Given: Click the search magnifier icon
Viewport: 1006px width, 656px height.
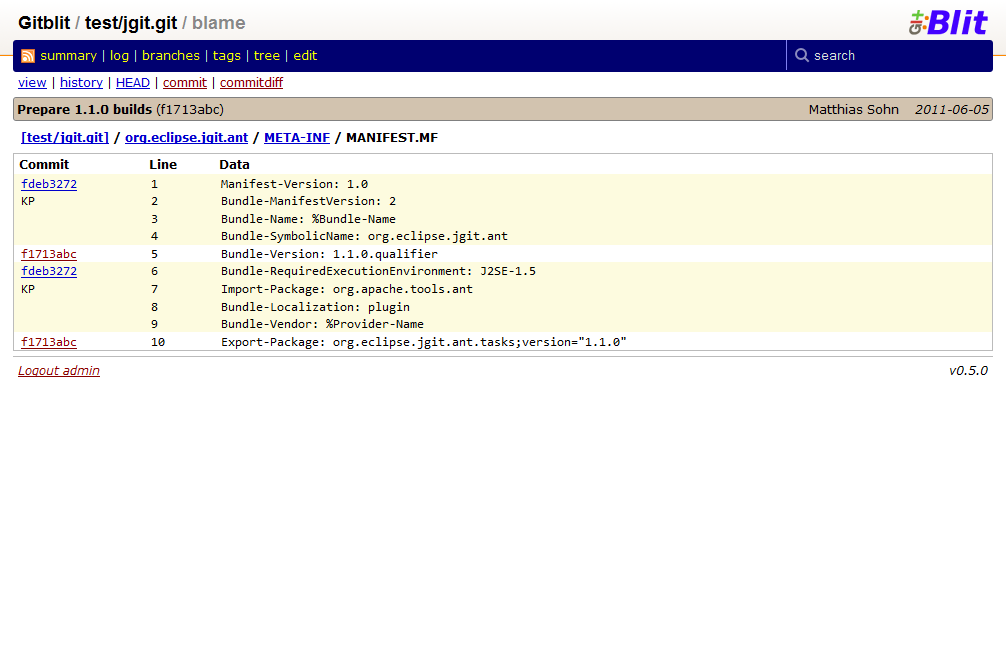Looking at the screenshot, I should coord(801,55).
